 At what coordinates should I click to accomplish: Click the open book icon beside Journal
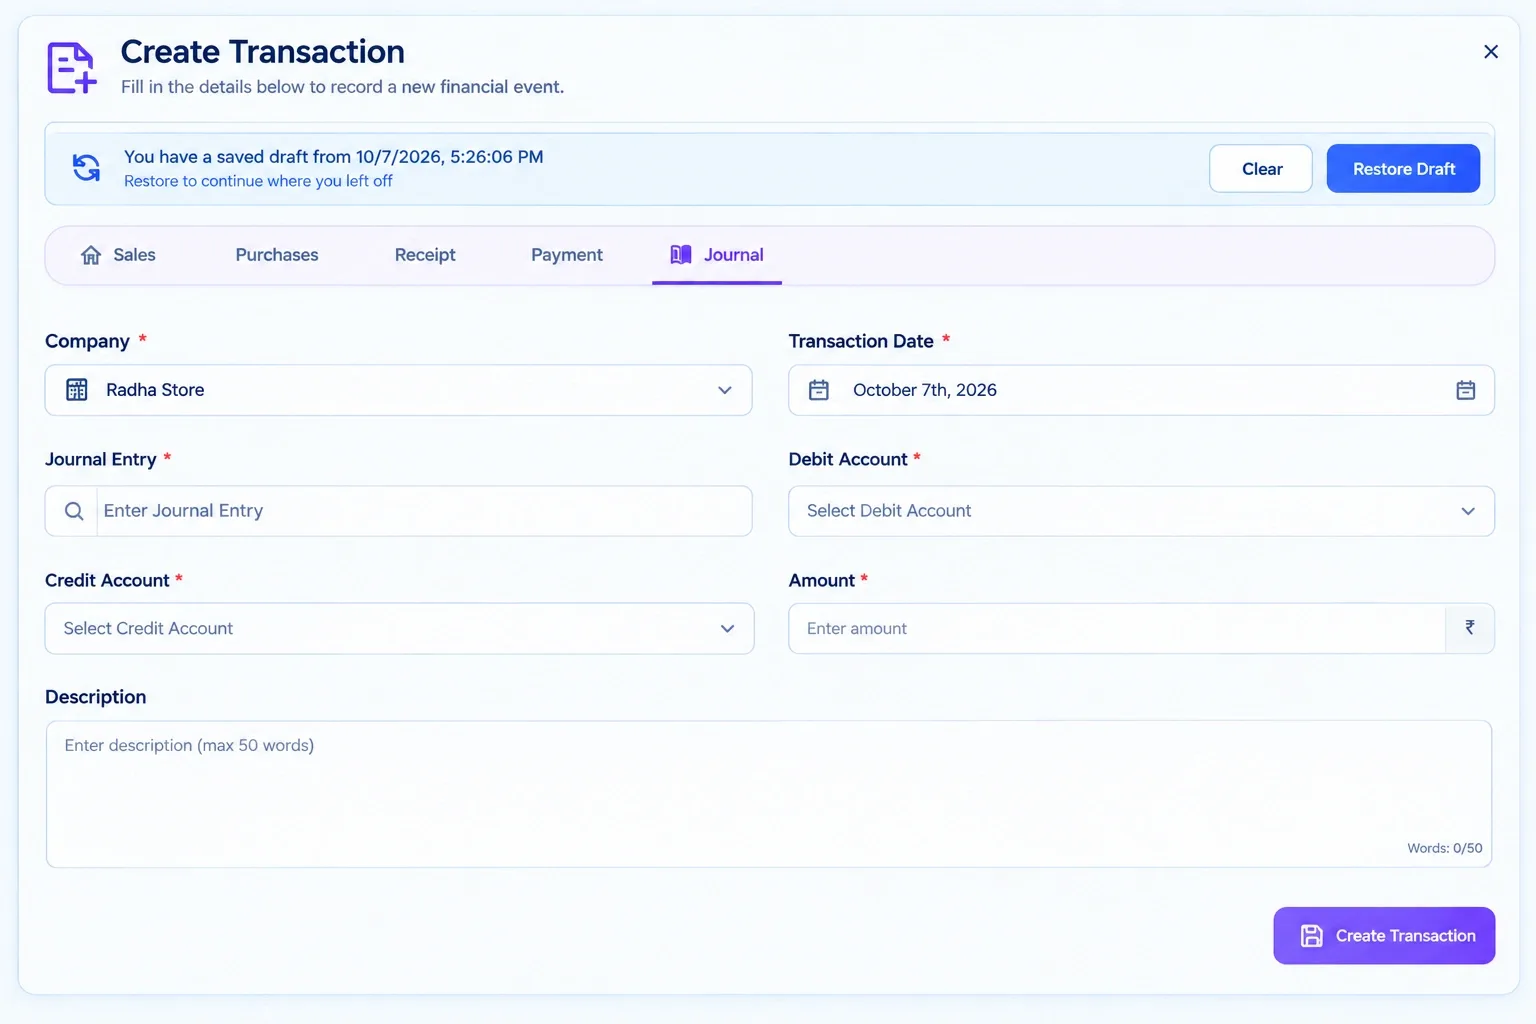point(681,255)
